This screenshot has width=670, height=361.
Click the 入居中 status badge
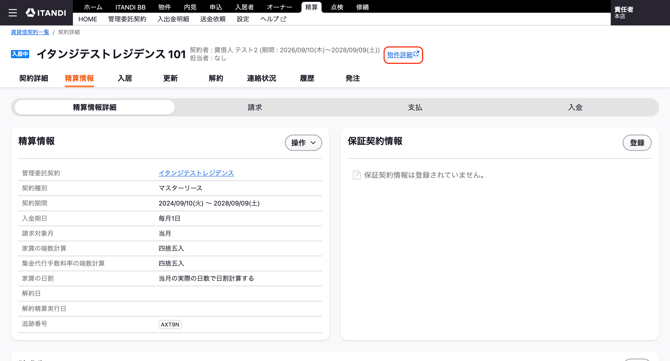[x=20, y=54]
